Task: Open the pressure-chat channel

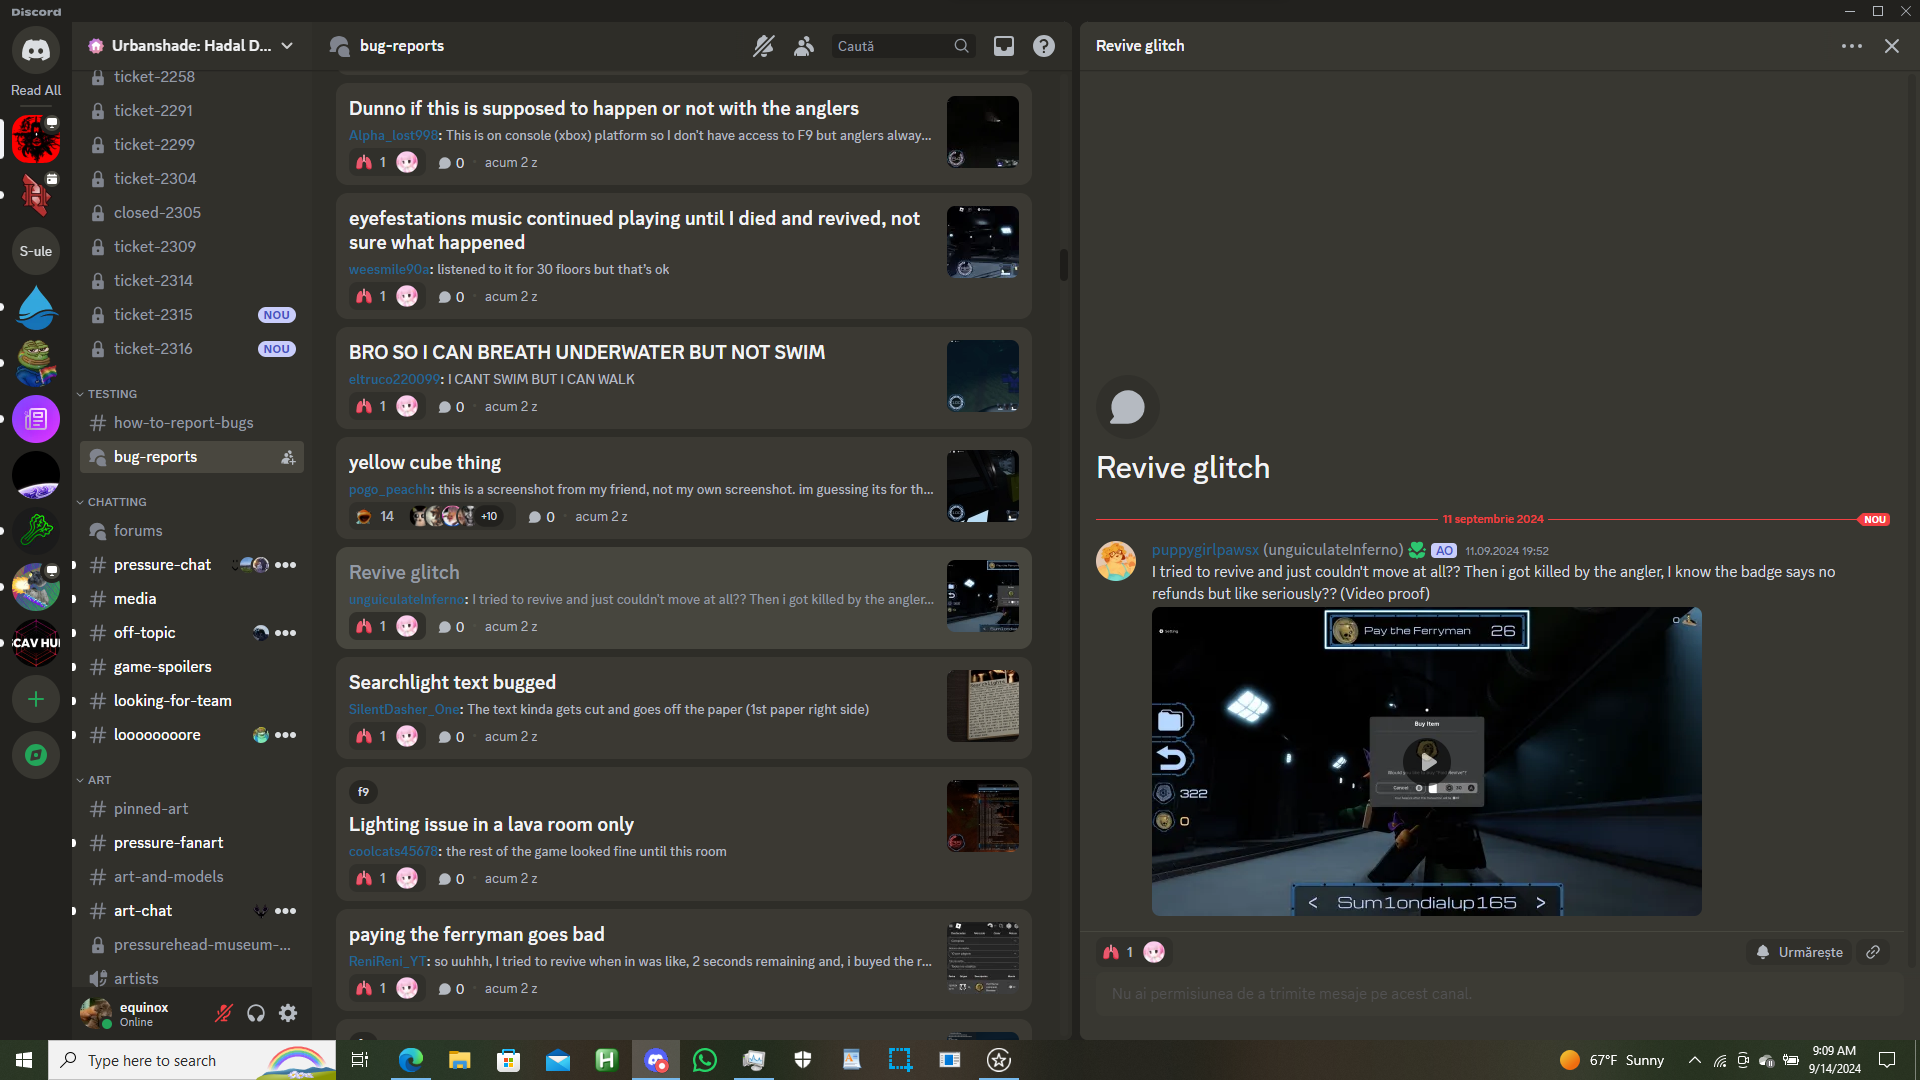Action: coord(162,565)
